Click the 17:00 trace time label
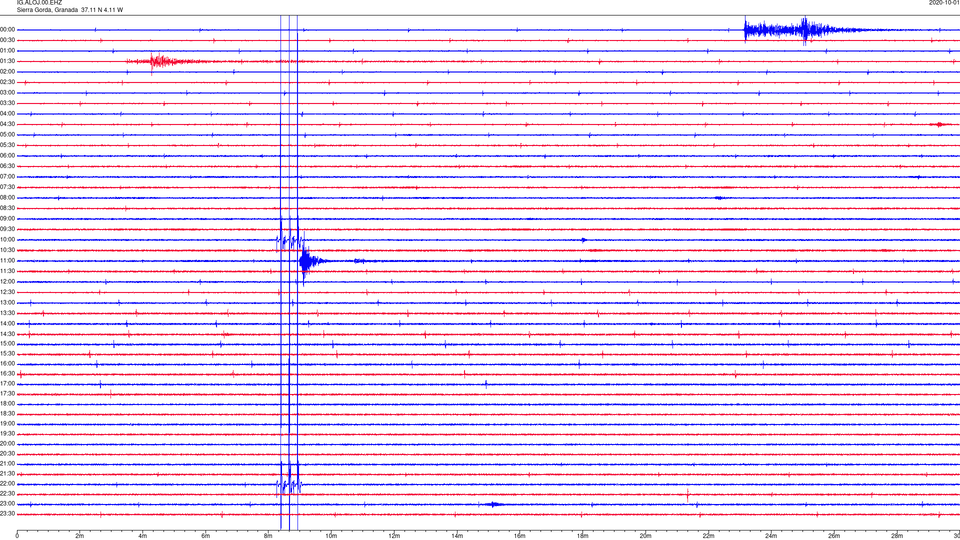The image size is (960, 540). coord(8,384)
